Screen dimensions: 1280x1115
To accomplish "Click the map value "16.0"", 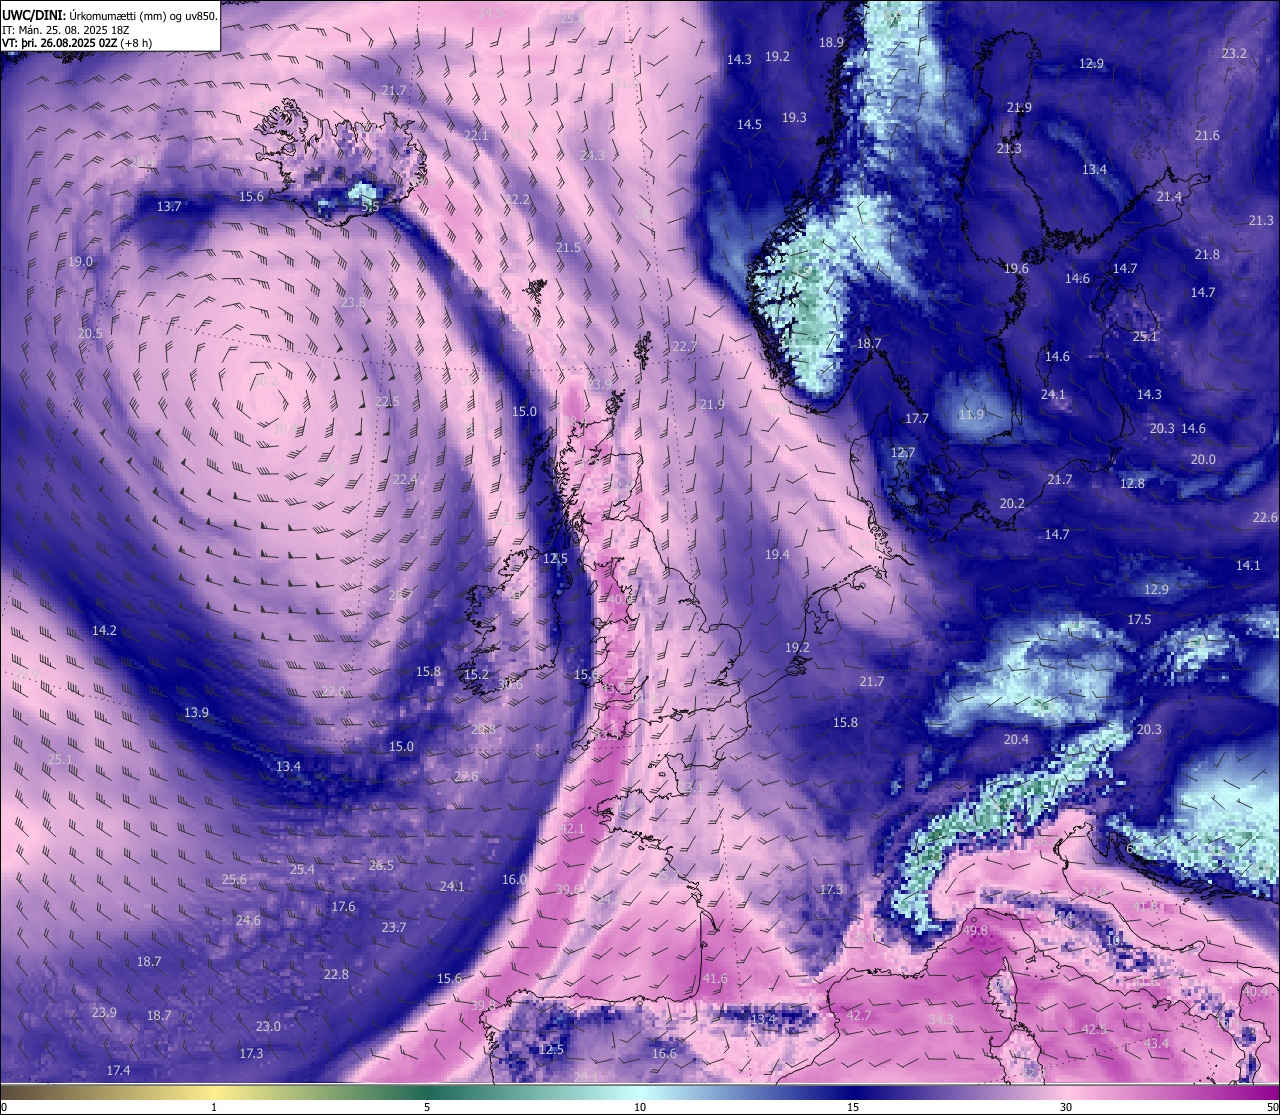I will [x=514, y=879].
